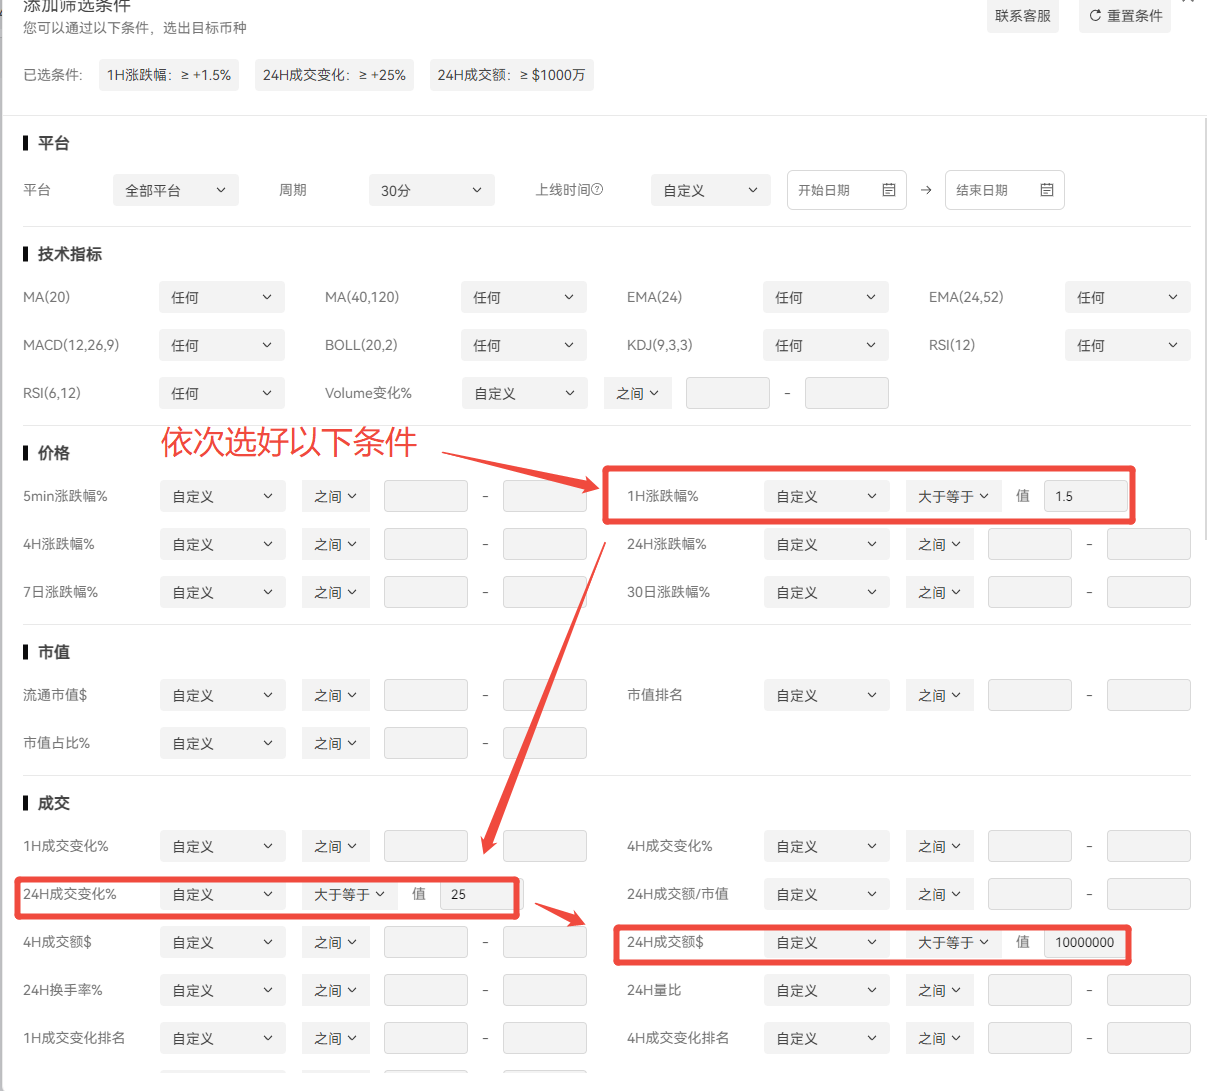Open the 4H成交额$ 自定义 dropdown

coord(223,942)
